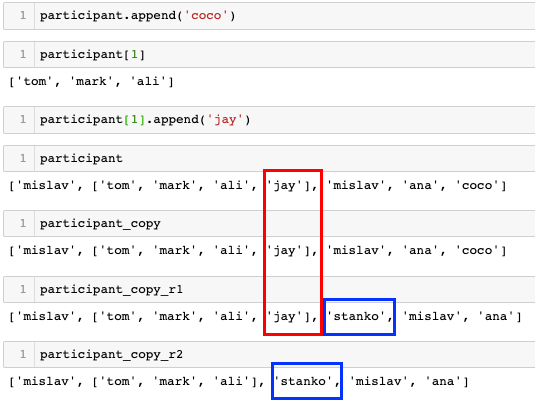Image resolution: width=535 pixels, height=402 pixels.
Task: Click line number 1 of the participant.append('coco') cell
Action: click(x=23, y=15)
